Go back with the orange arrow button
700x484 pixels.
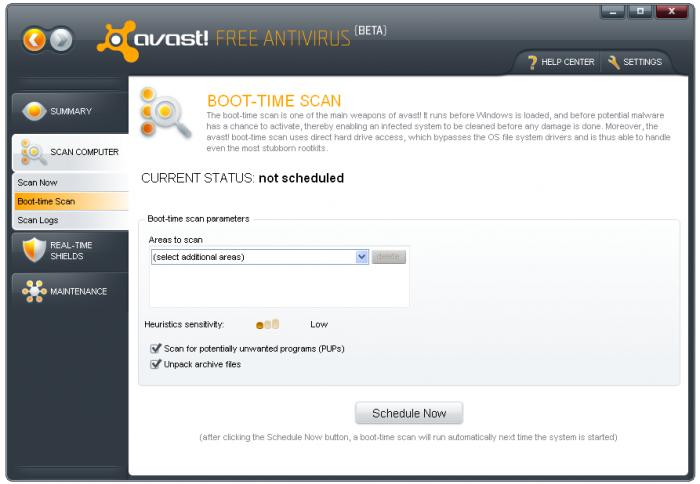[34, 40]
